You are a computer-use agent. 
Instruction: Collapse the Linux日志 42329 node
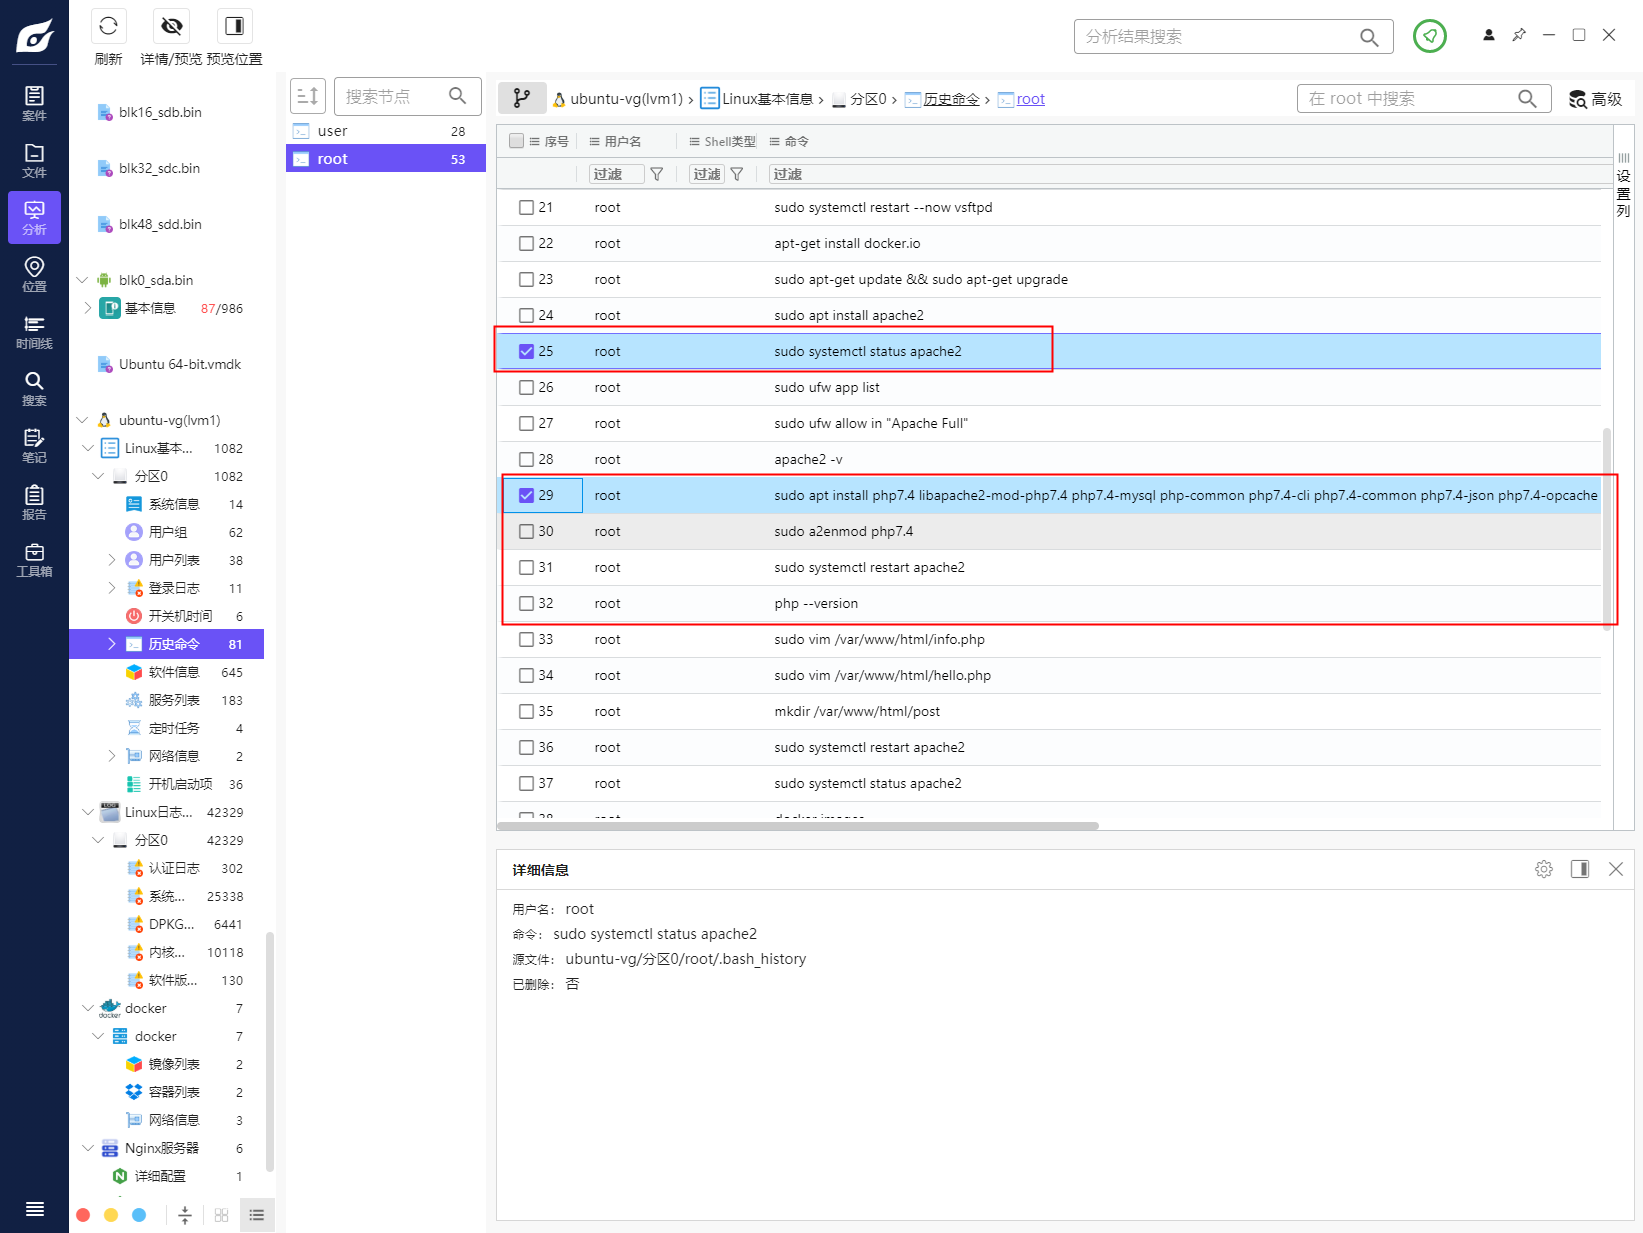point(88,812)
